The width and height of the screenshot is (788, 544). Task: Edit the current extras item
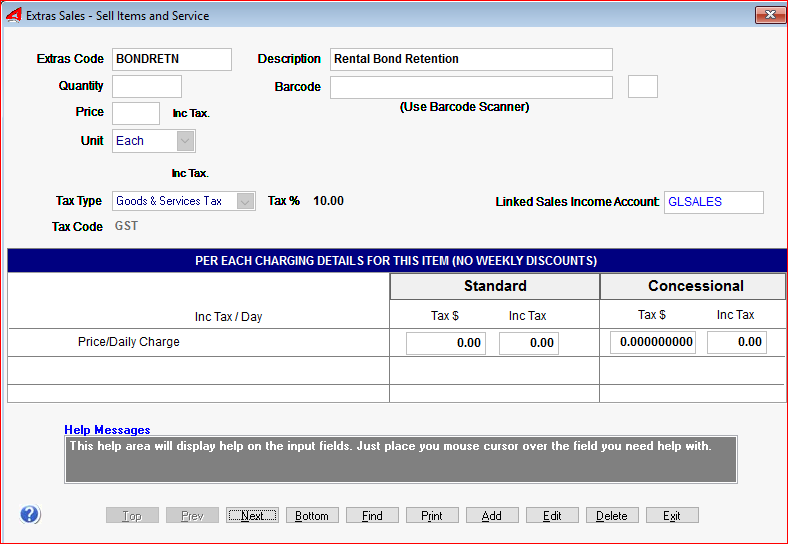[x=552, y=515]
